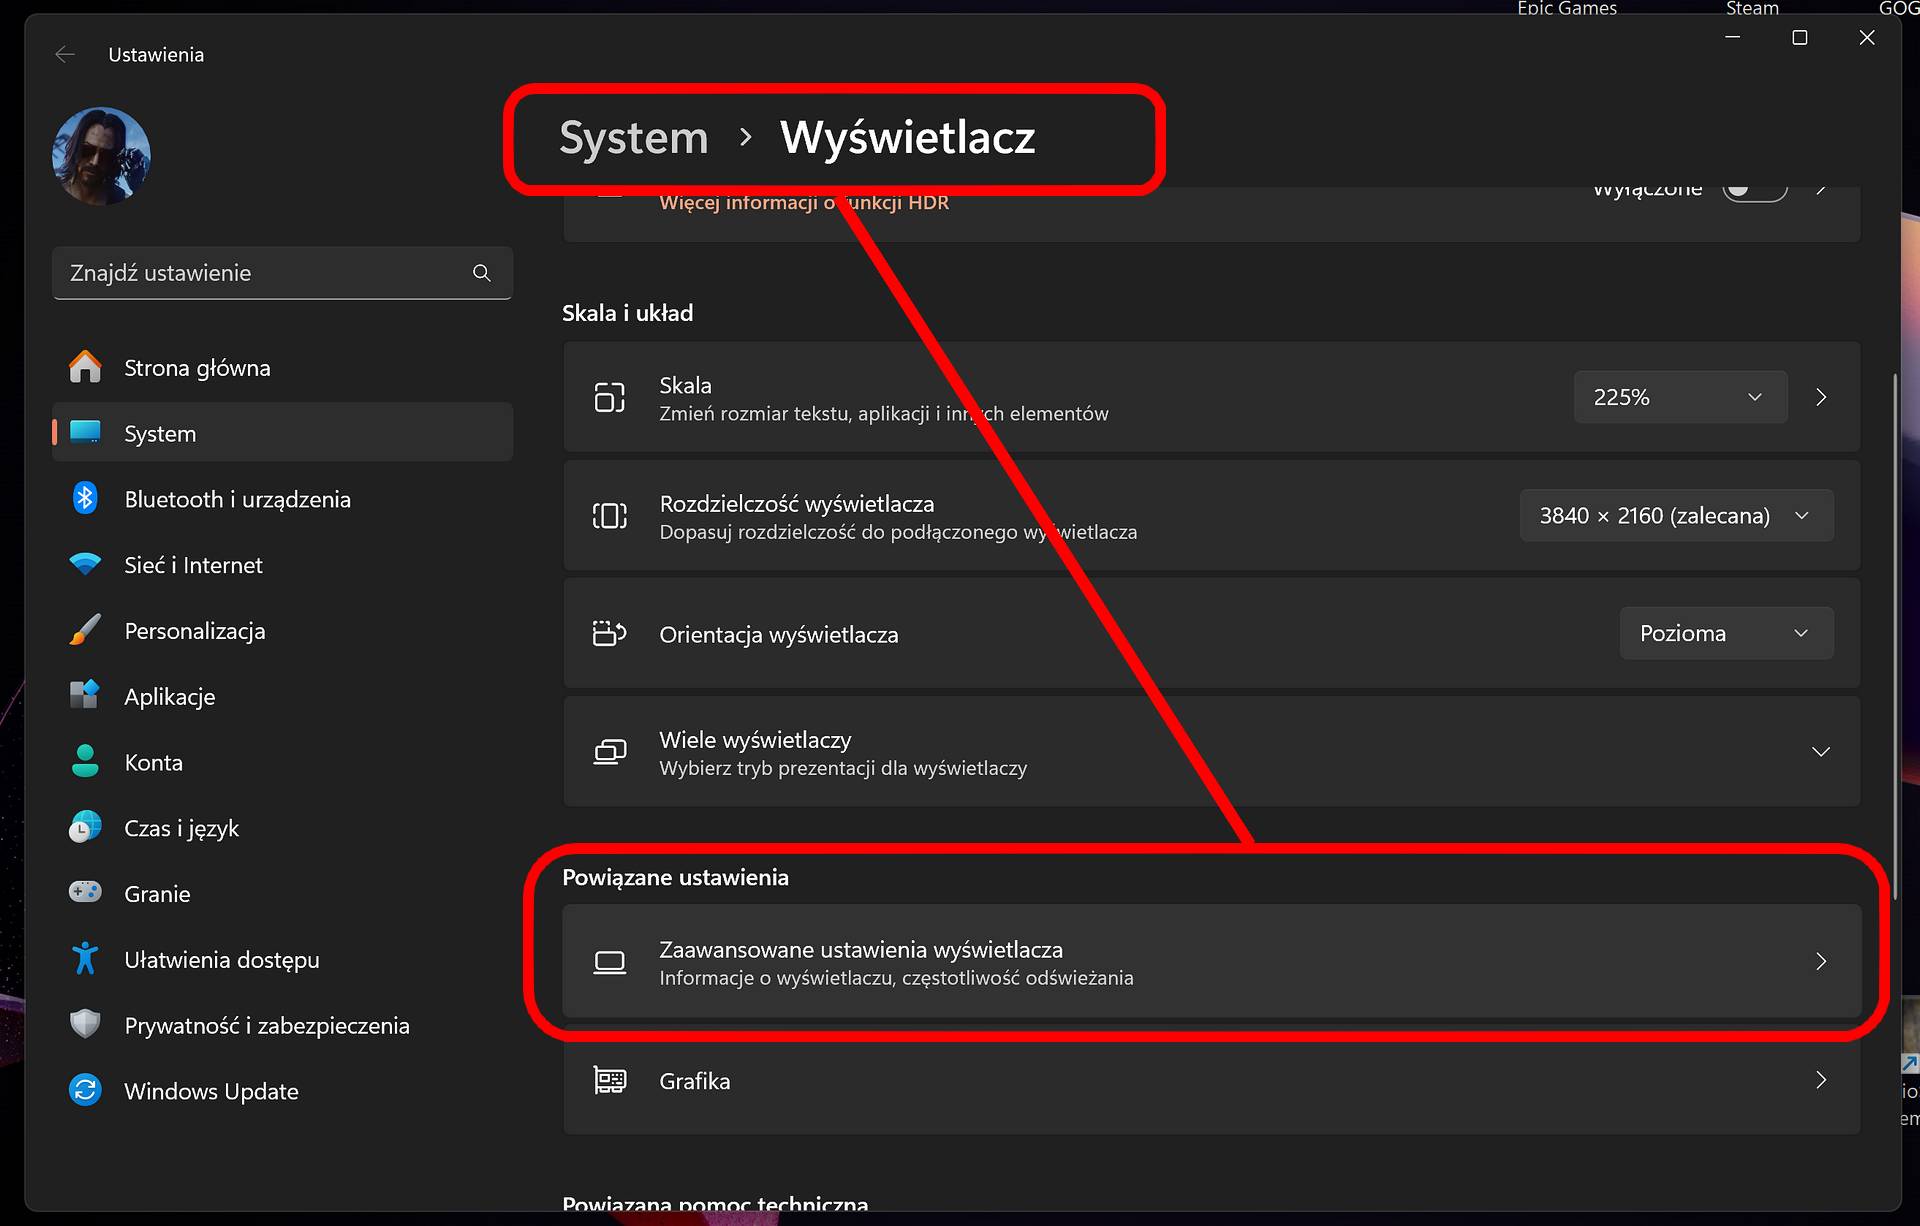Open Grafika settings chevron
Viewport: 1920px width, 1226px height.
(x=1821, y=1080)
